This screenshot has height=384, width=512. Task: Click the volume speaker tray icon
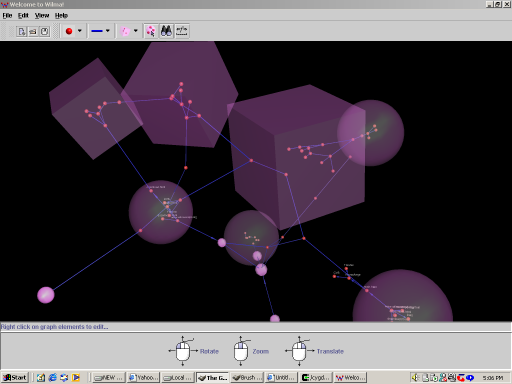click(x=415, y=377)
